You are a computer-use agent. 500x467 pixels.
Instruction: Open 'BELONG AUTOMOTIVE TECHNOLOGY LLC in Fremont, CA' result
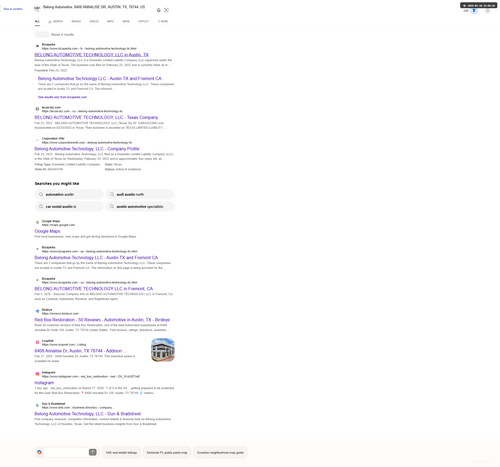click(94, 289)
